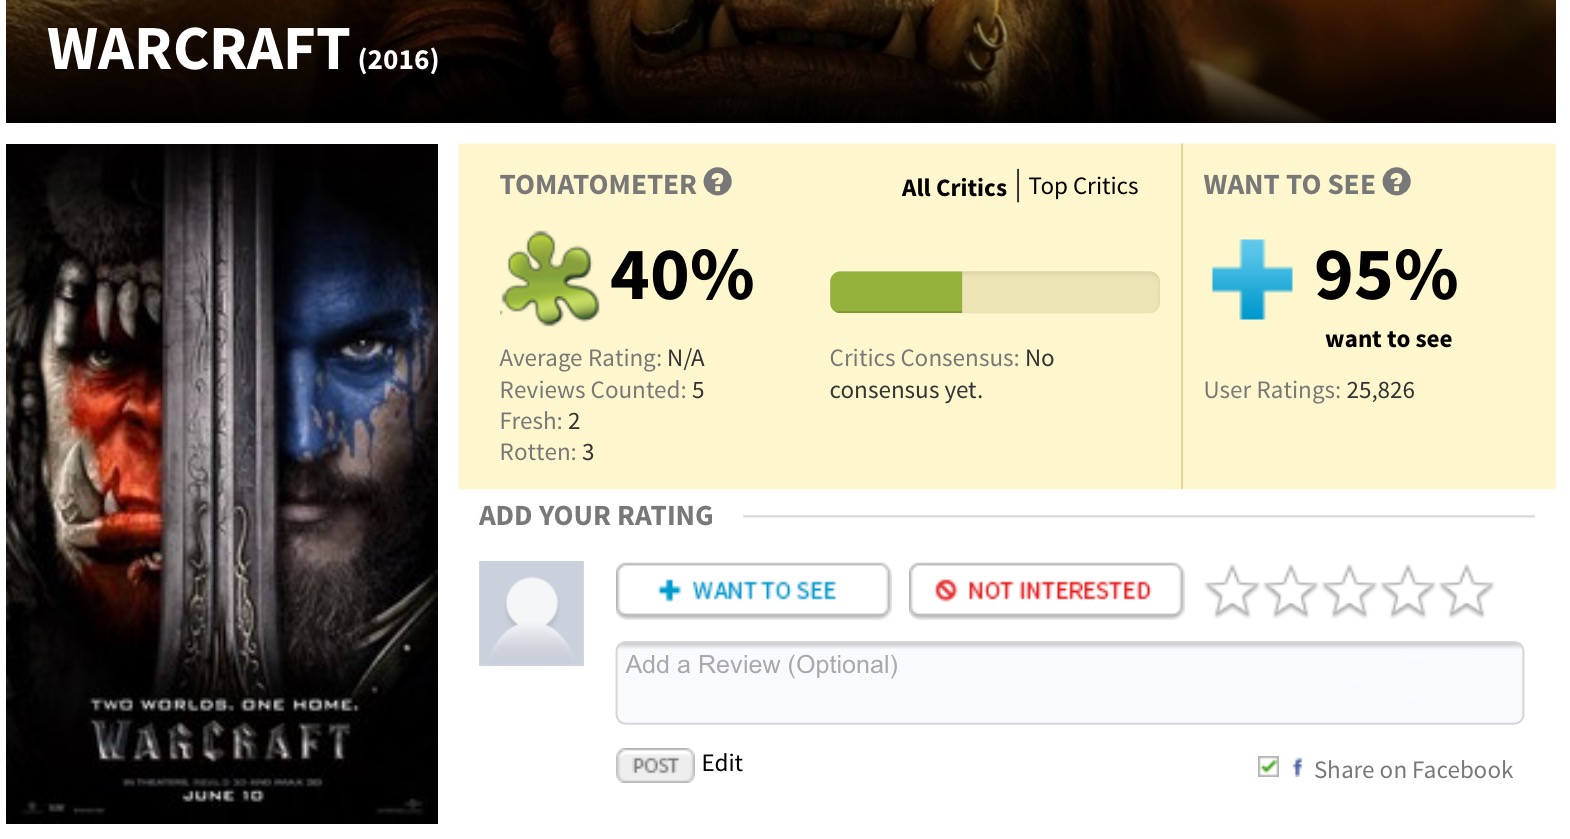
Task: Click the Facebook logo icon
Action: [1297, 767]
